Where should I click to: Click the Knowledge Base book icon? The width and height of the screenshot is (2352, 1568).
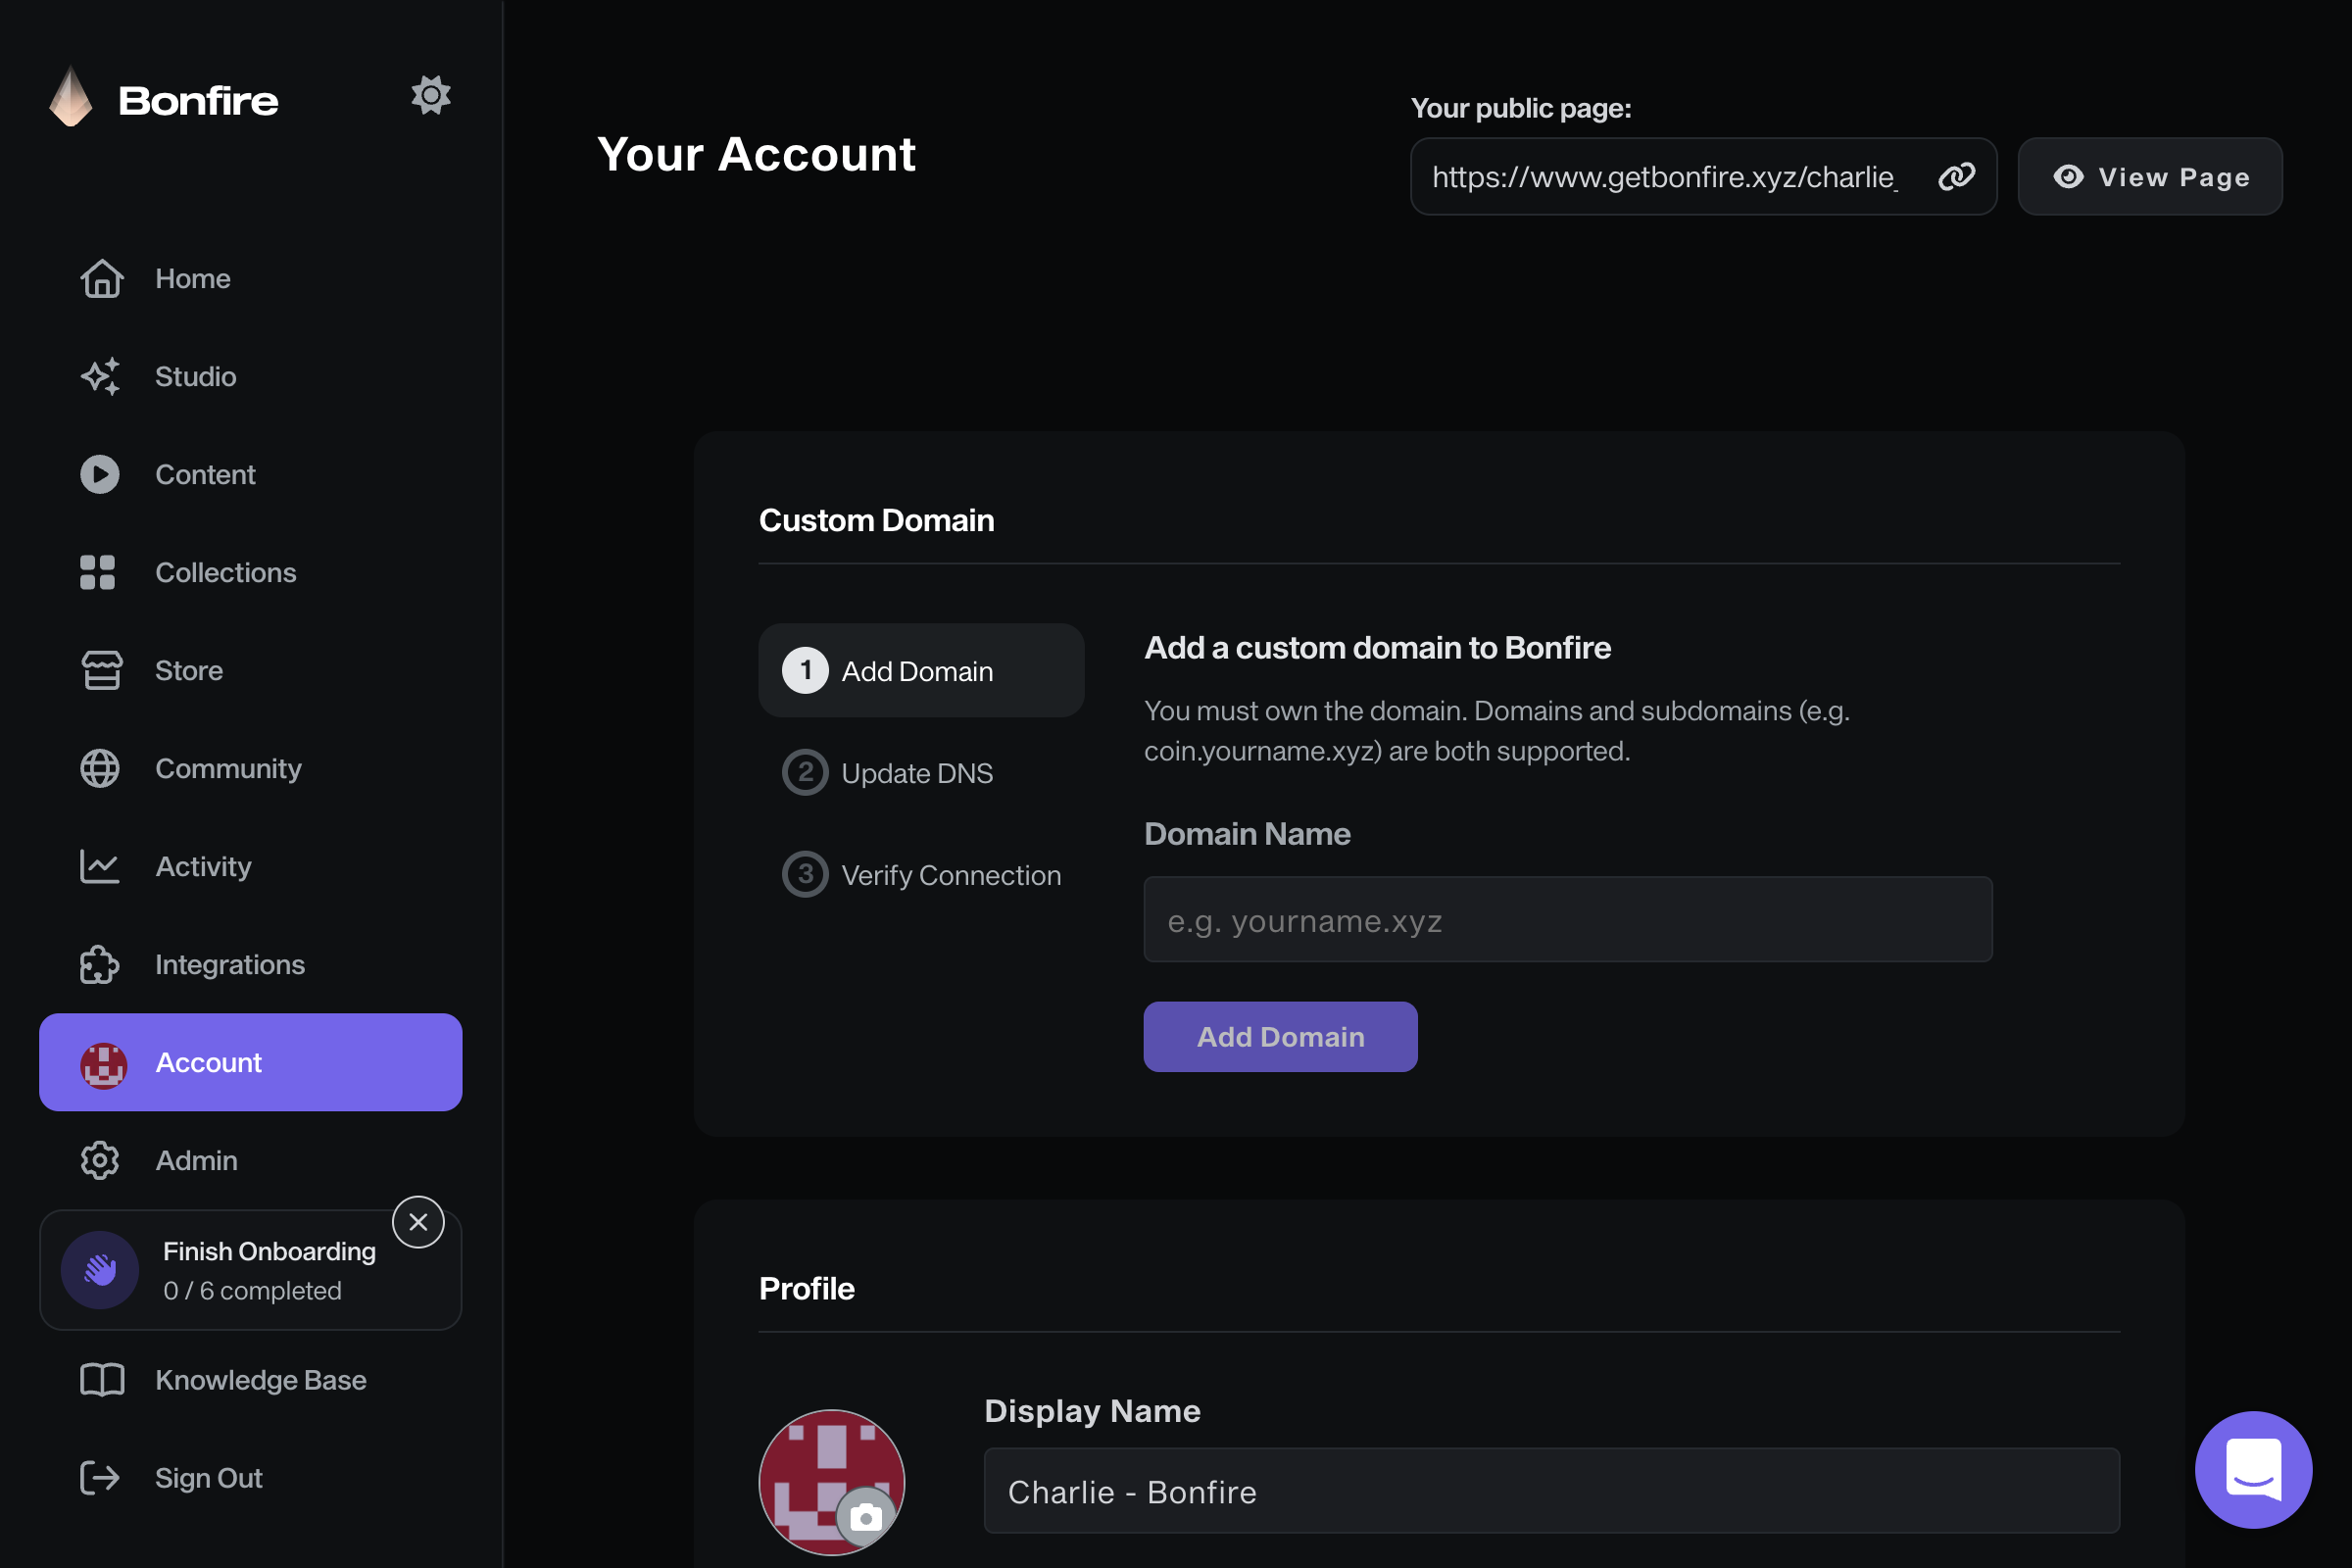(x=102, y=1380)
